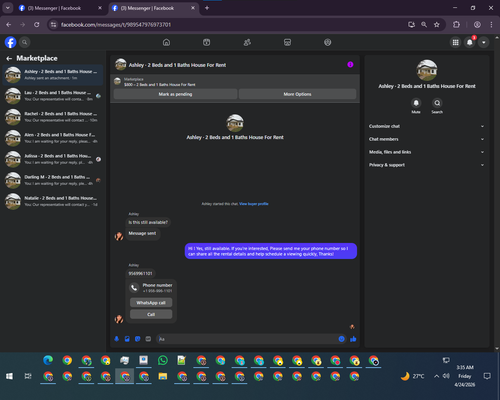
Task: Open Ashley conversation in chat list
Action: 53,75
